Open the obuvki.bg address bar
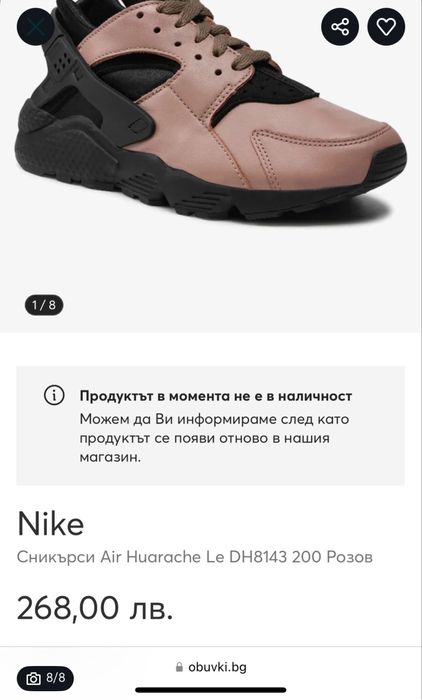The width and height of the screenshot is (422, 700). 211,667
